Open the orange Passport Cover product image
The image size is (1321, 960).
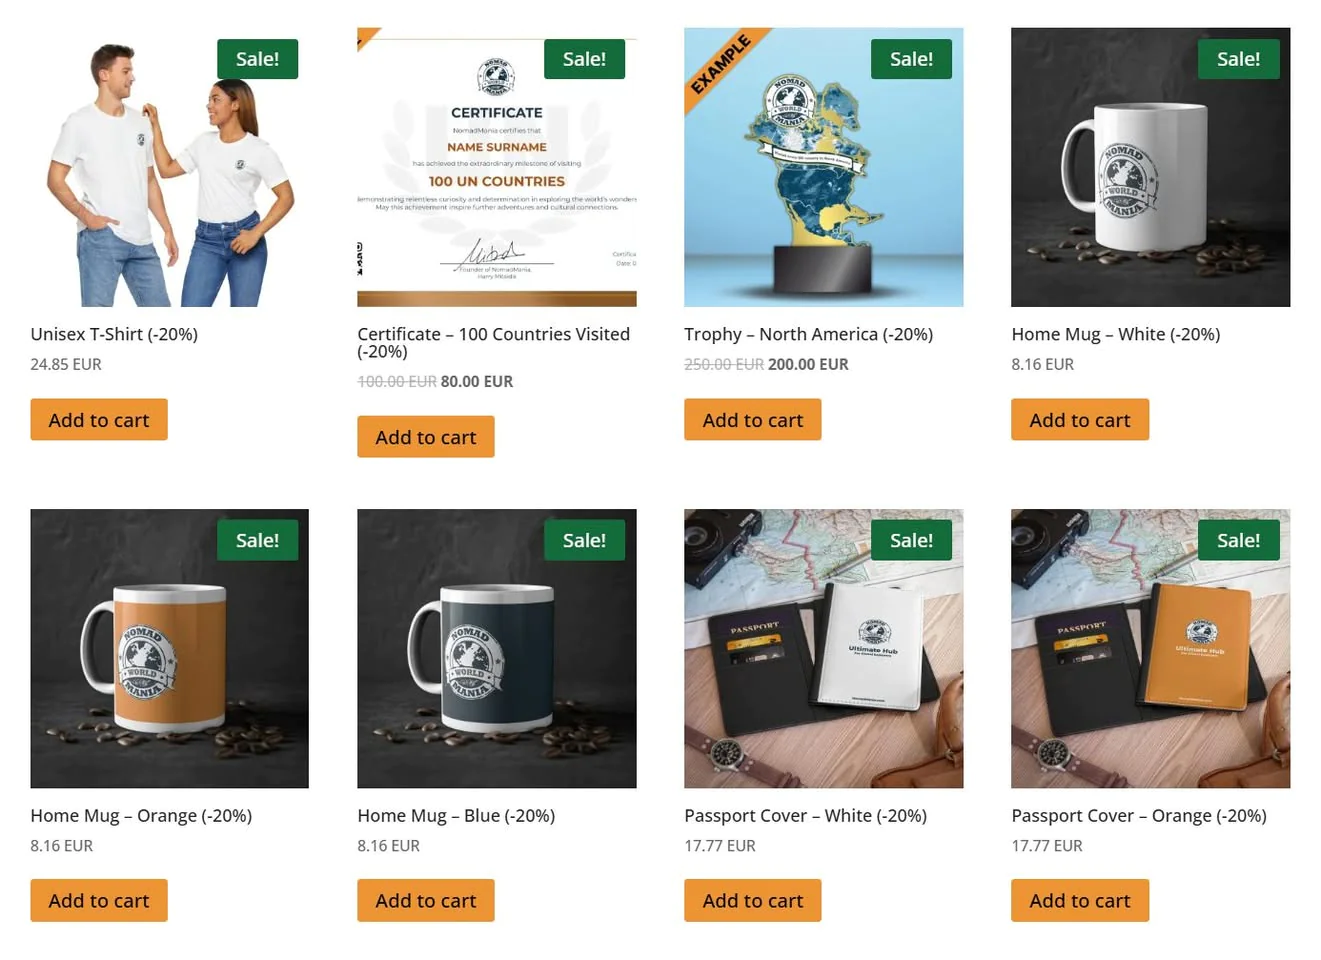[x=1151, y=649]
